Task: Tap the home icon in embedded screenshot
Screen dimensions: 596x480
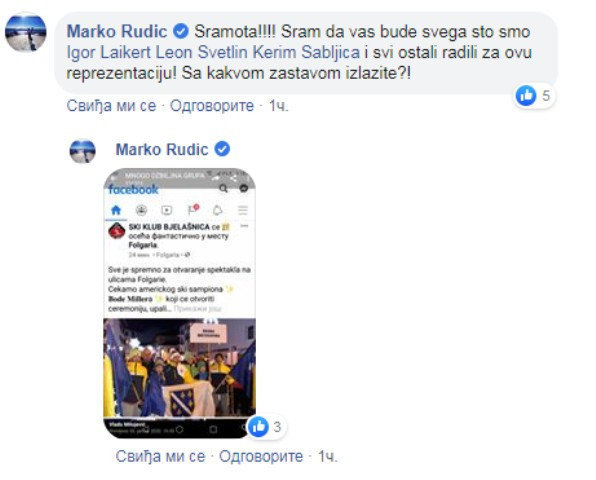Action: (x=116, y=210)
